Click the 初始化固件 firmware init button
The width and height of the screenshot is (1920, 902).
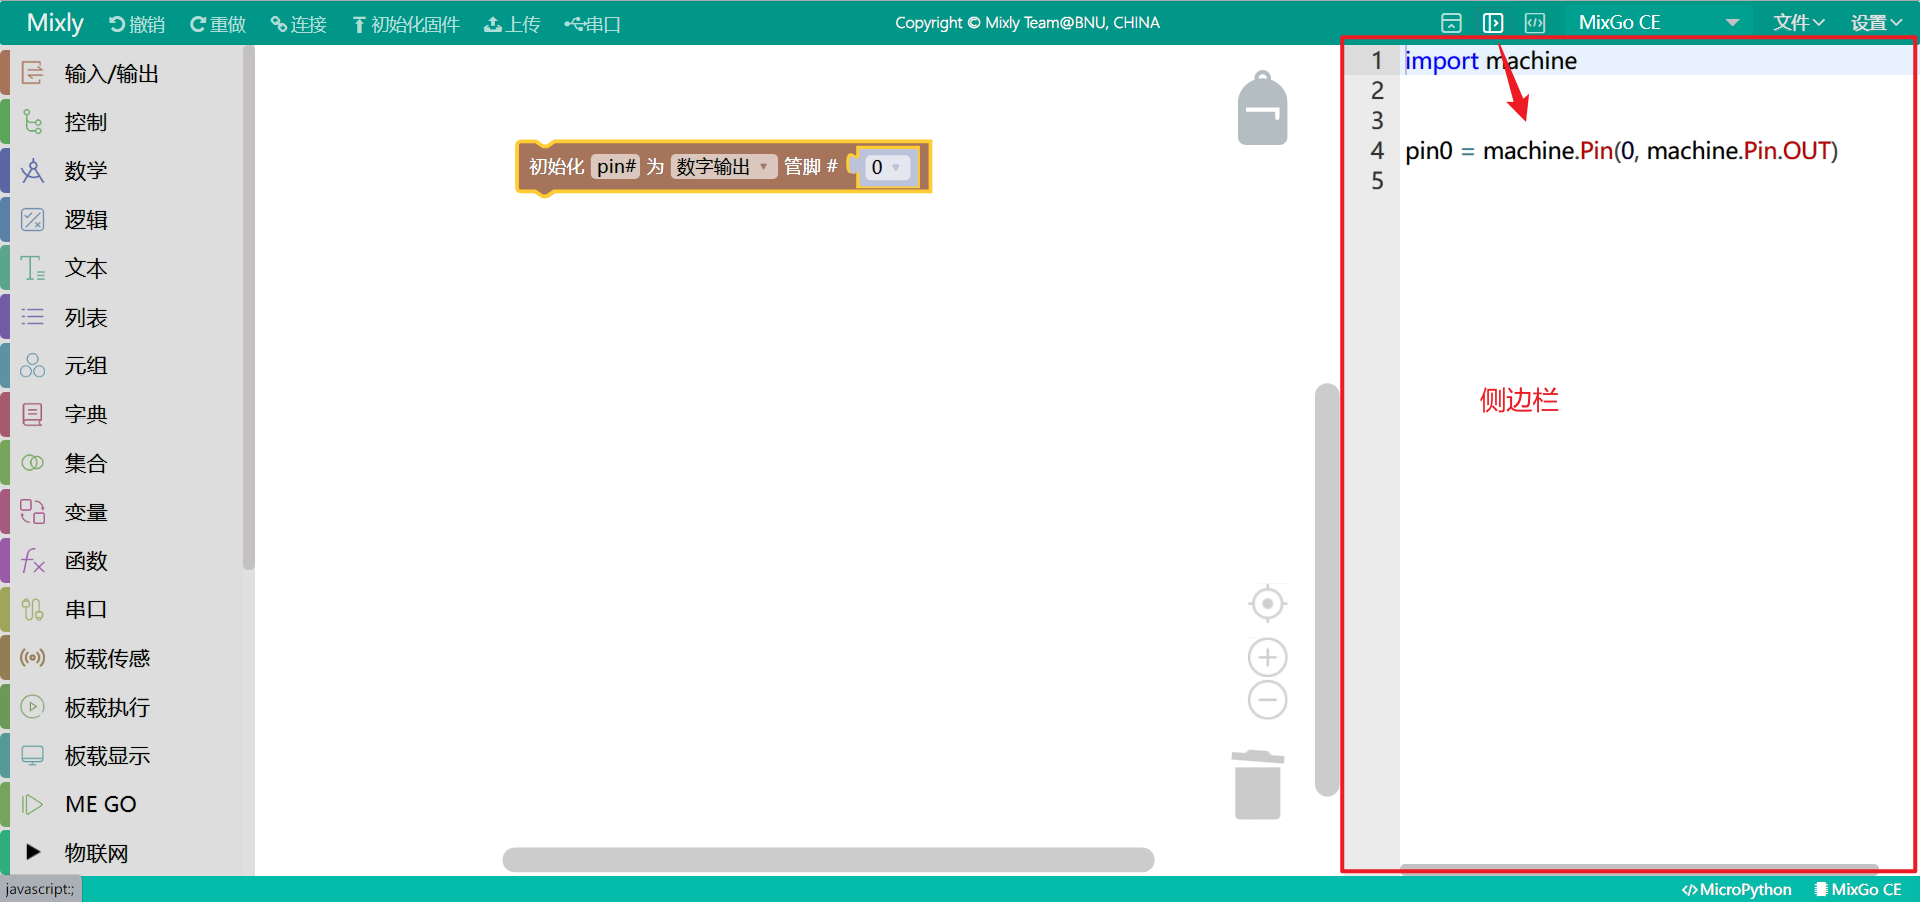406,24
